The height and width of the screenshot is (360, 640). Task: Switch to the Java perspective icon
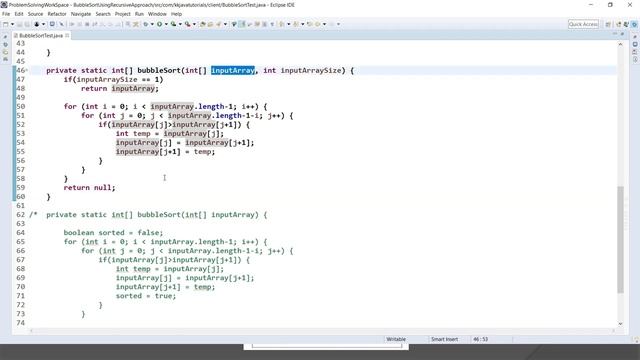(618, 24)
